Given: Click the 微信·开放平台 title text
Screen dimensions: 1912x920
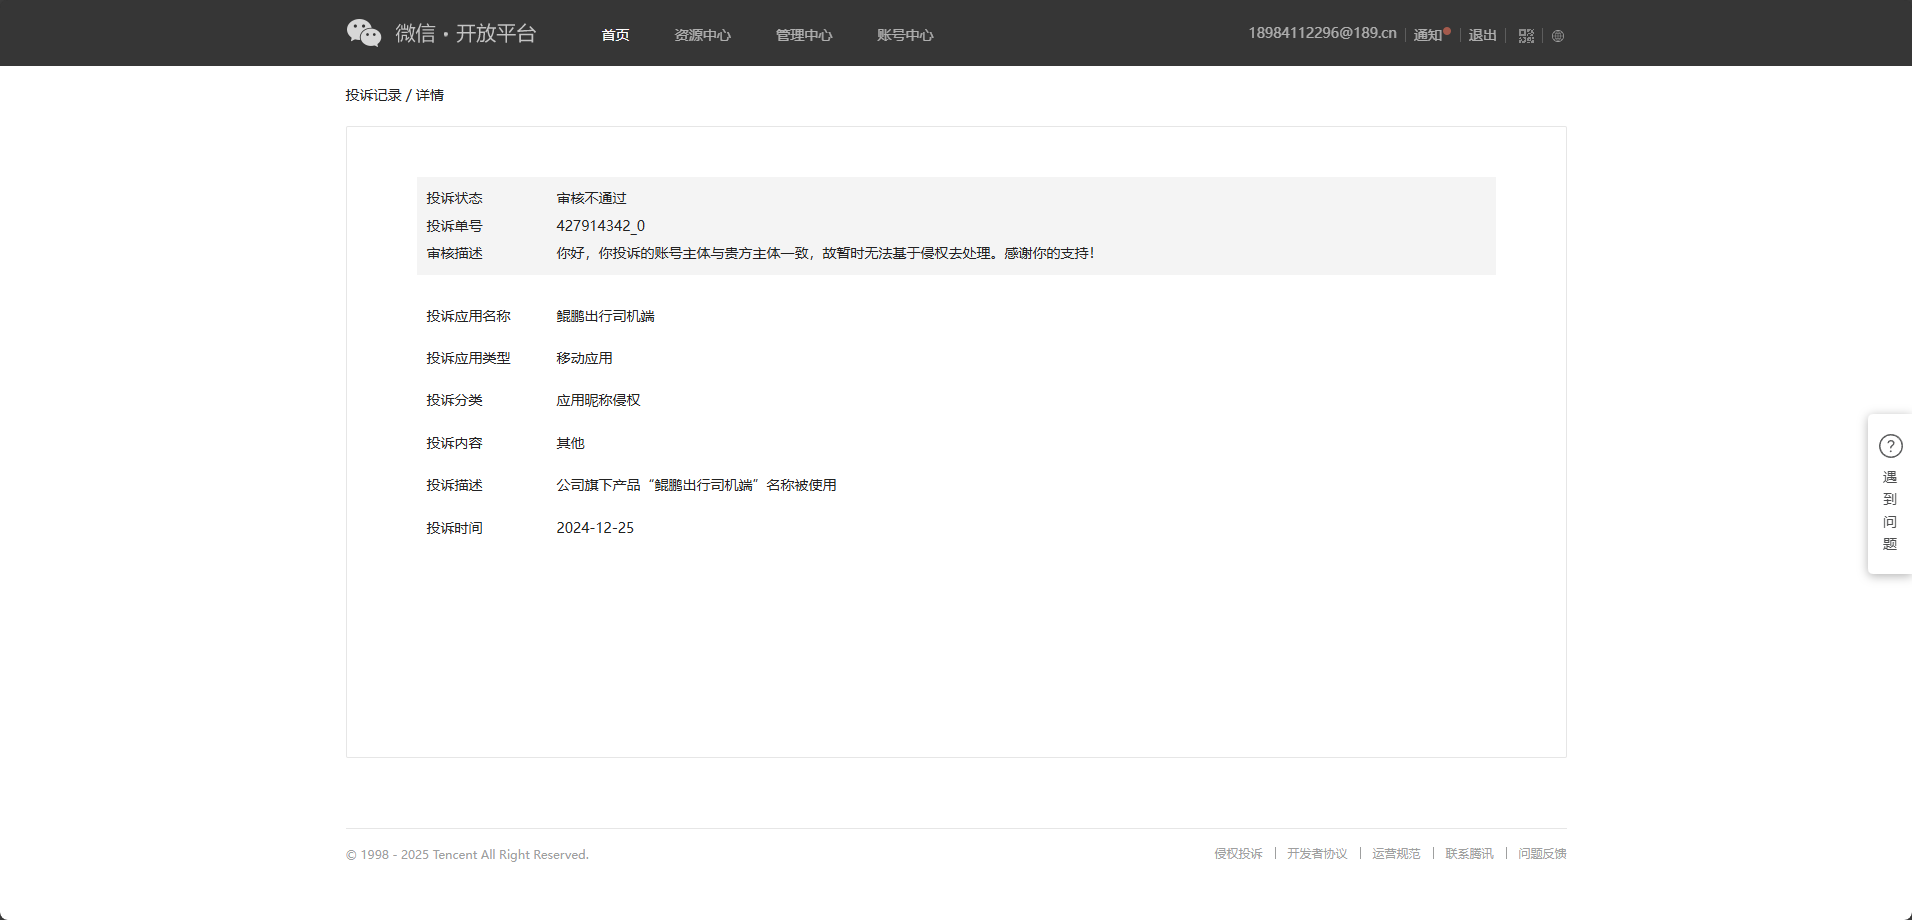Looking at the screenshot, I should 466,33.
